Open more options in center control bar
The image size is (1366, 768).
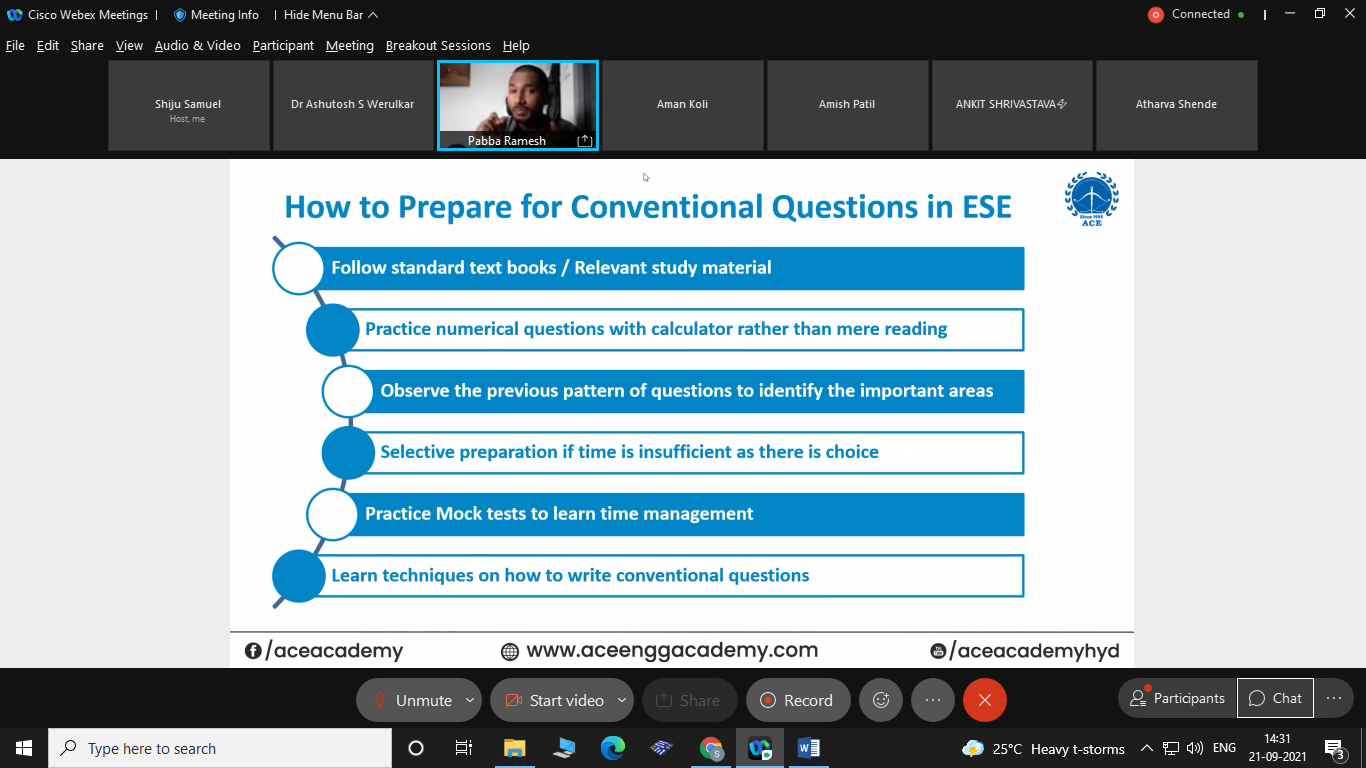pos(933,700)
